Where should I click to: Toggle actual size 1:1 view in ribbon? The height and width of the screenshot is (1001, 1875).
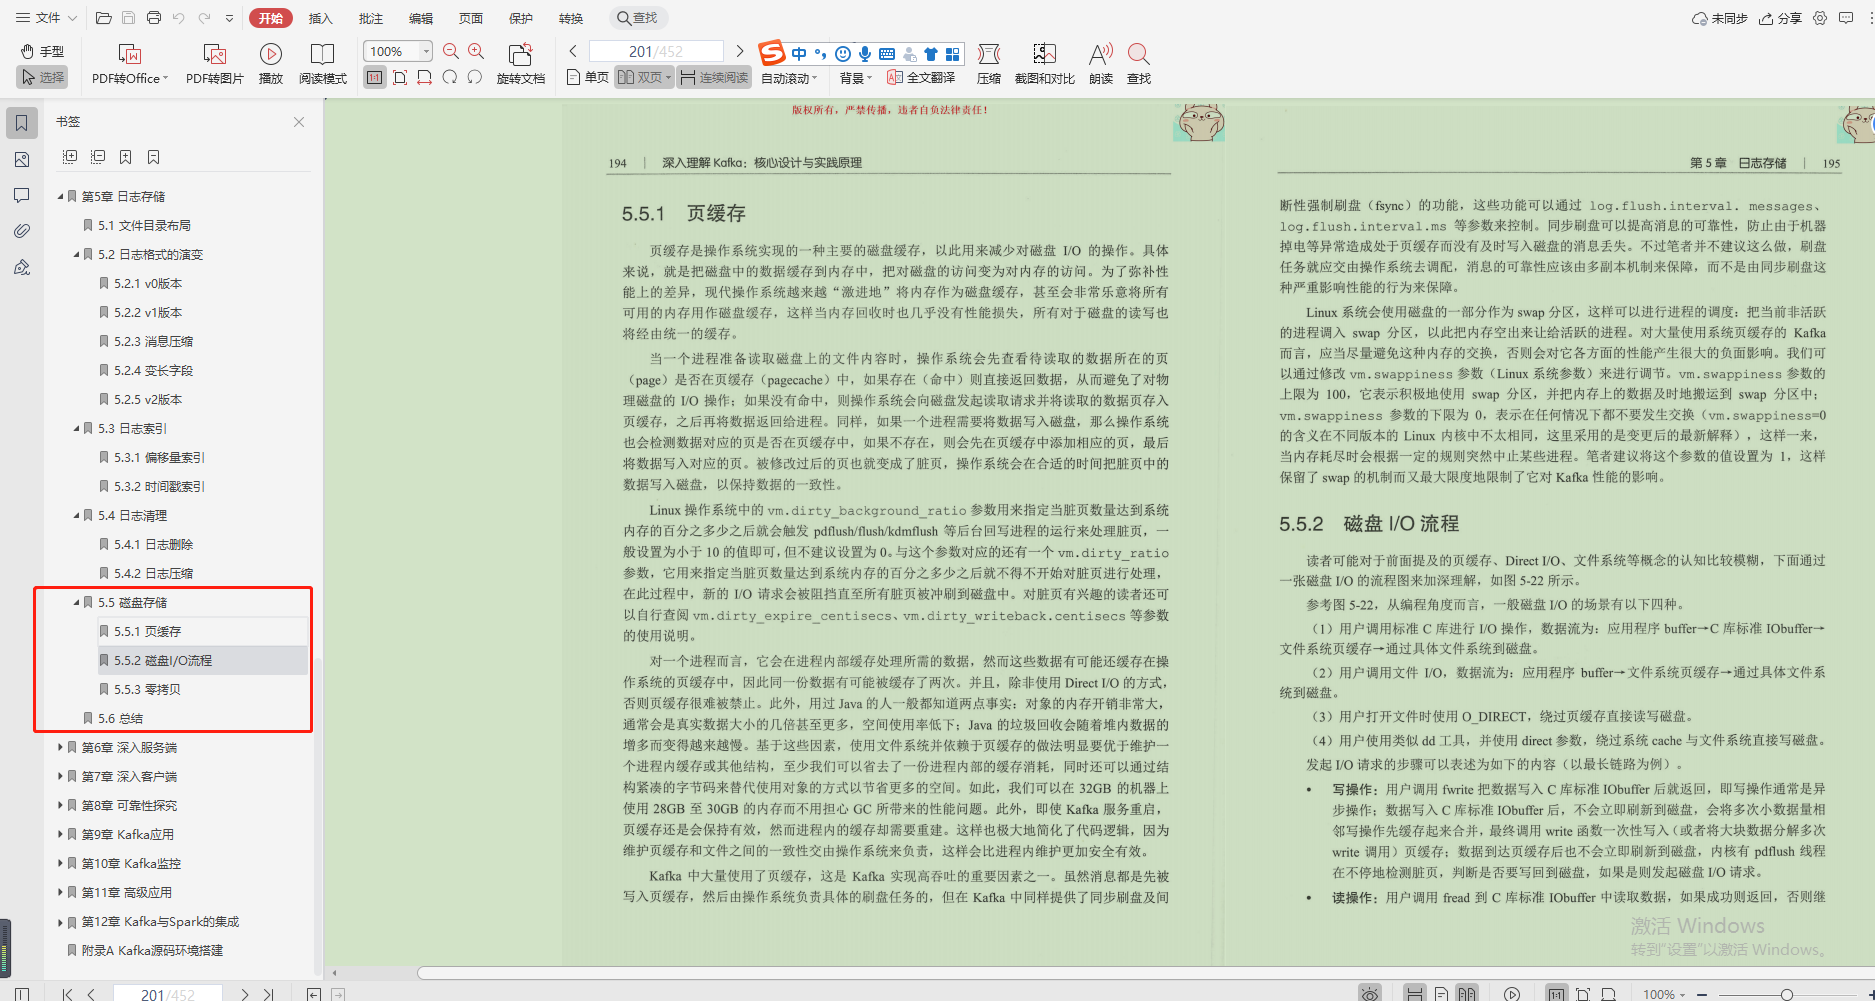click(374, 77)
